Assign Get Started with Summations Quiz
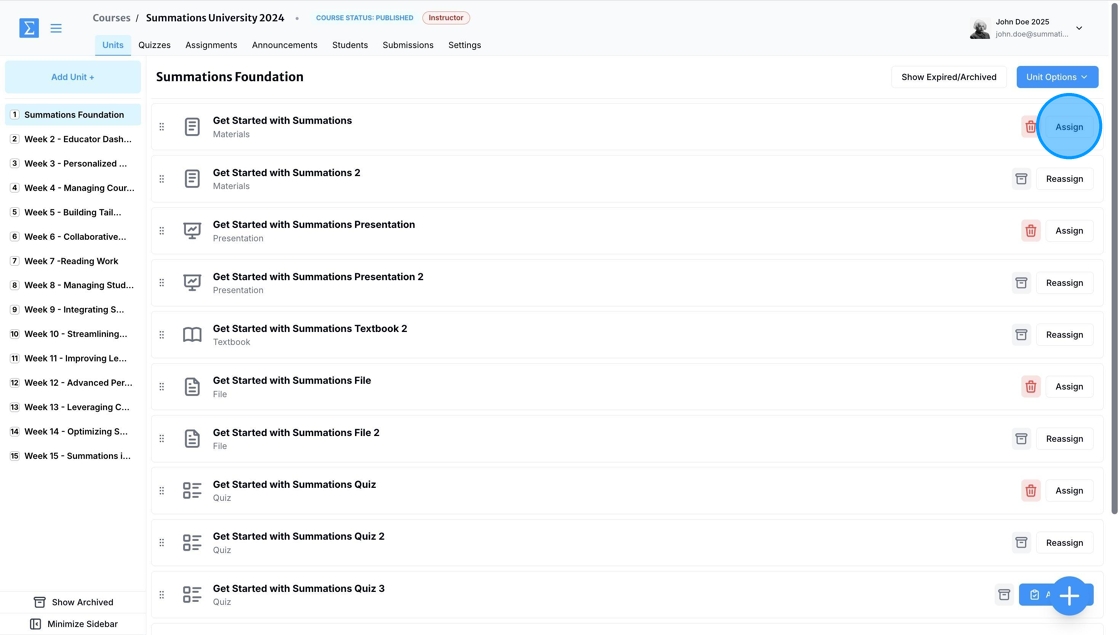The image size is (1120, 635). (1069, 491)
